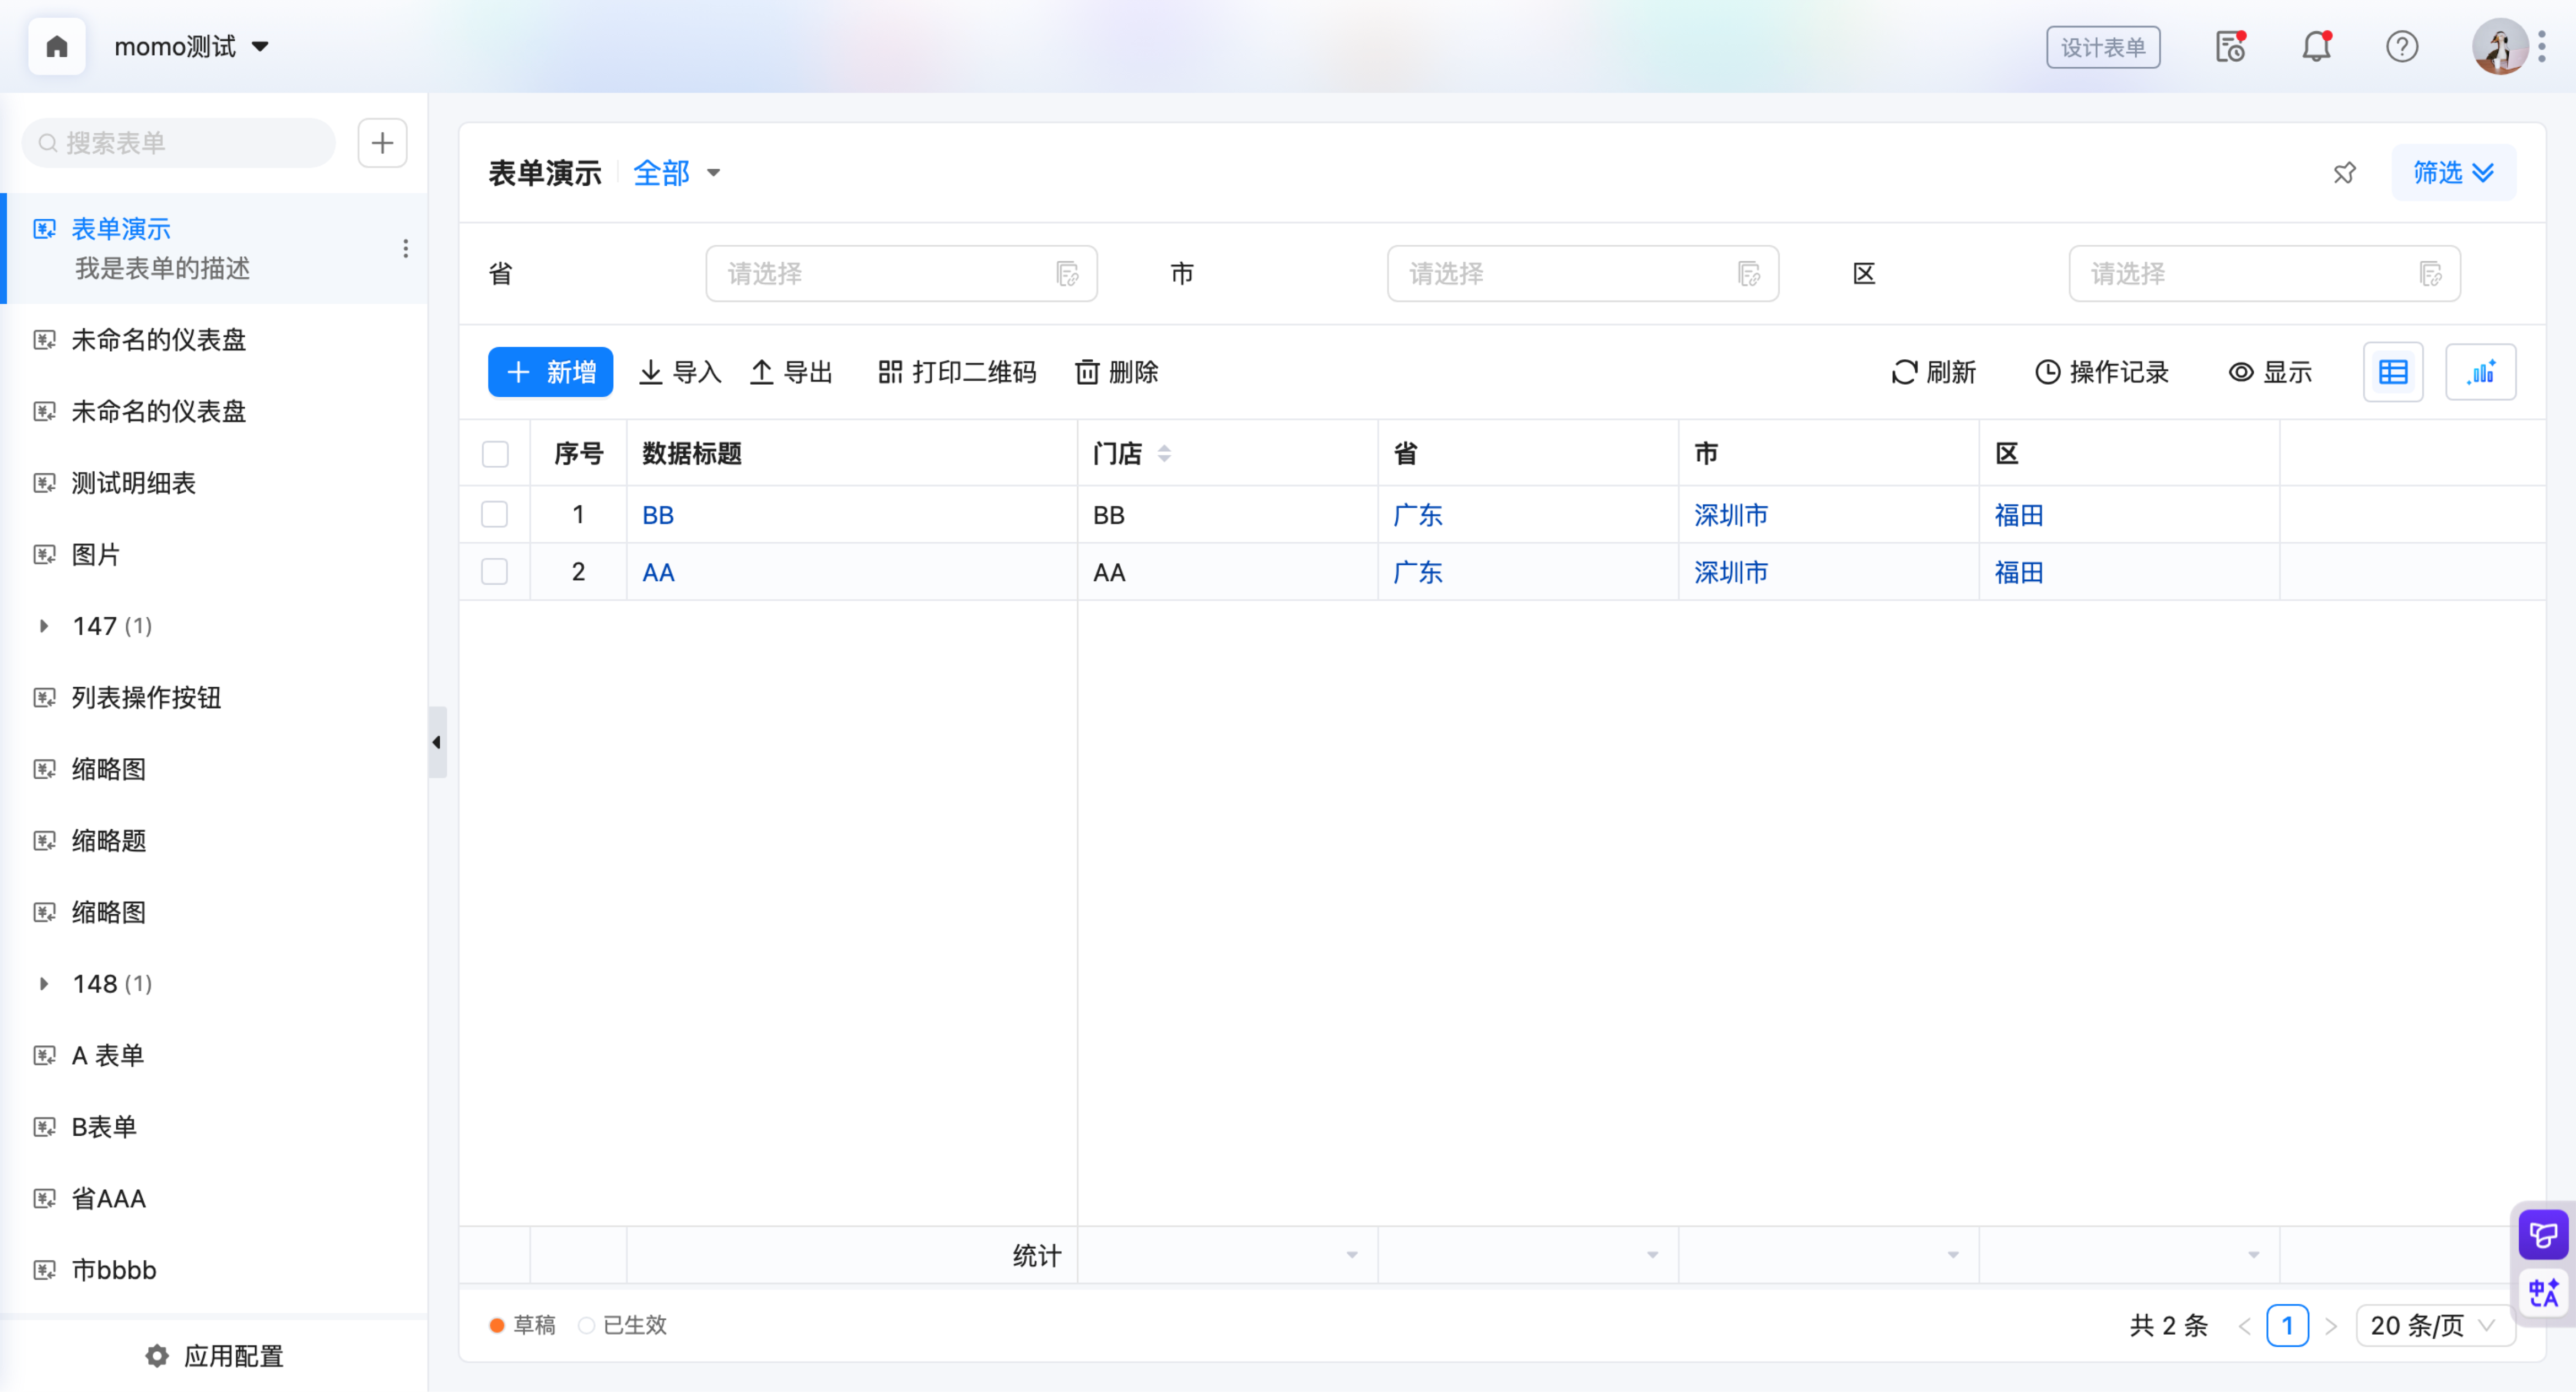Viewport: 2576px width, 1392px height.
Task: Open the AA data title link
Action: [658, 572]
